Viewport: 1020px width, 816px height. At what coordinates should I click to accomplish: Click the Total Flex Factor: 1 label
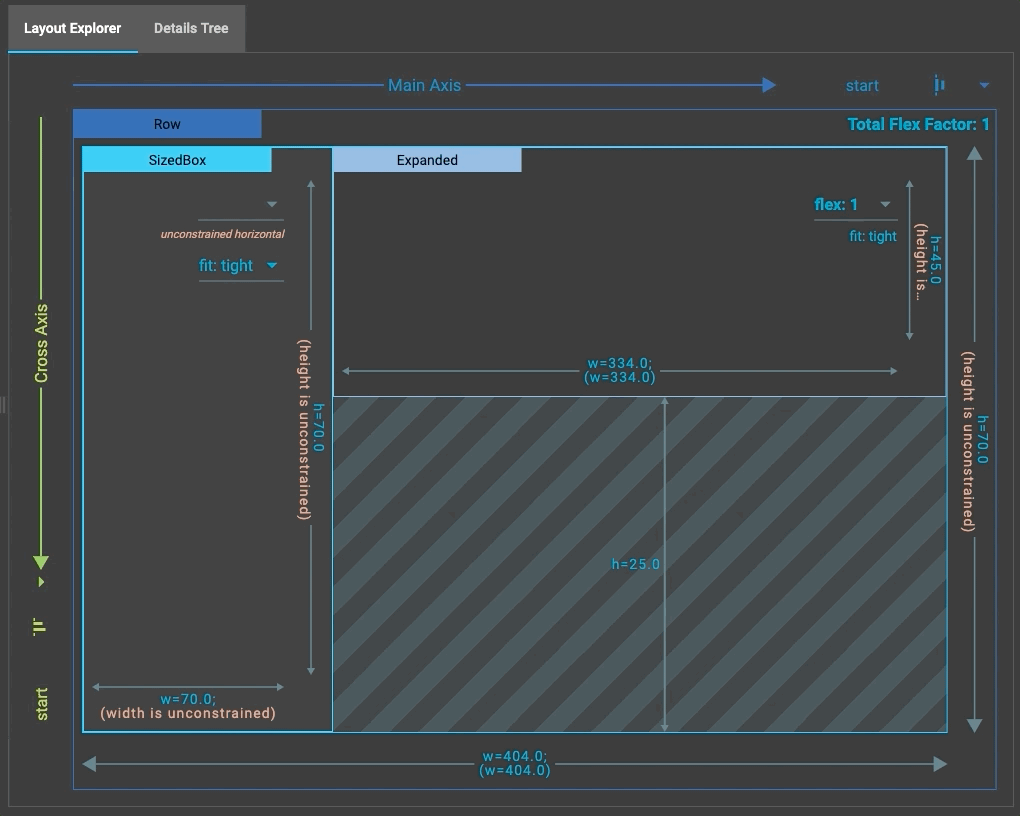click(918, 124)
